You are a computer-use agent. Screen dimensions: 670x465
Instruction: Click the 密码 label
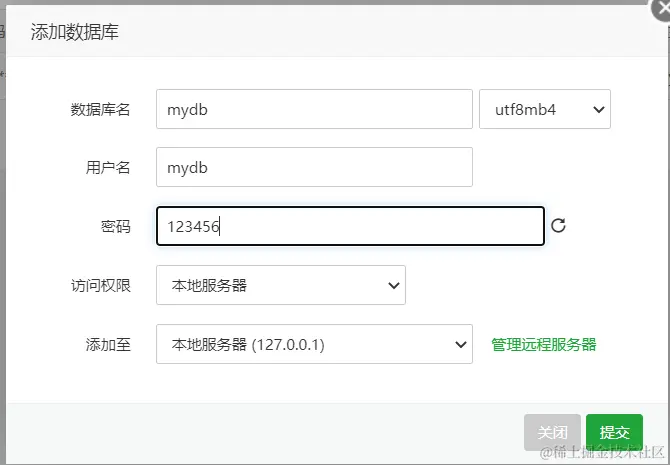coord(115,227)
